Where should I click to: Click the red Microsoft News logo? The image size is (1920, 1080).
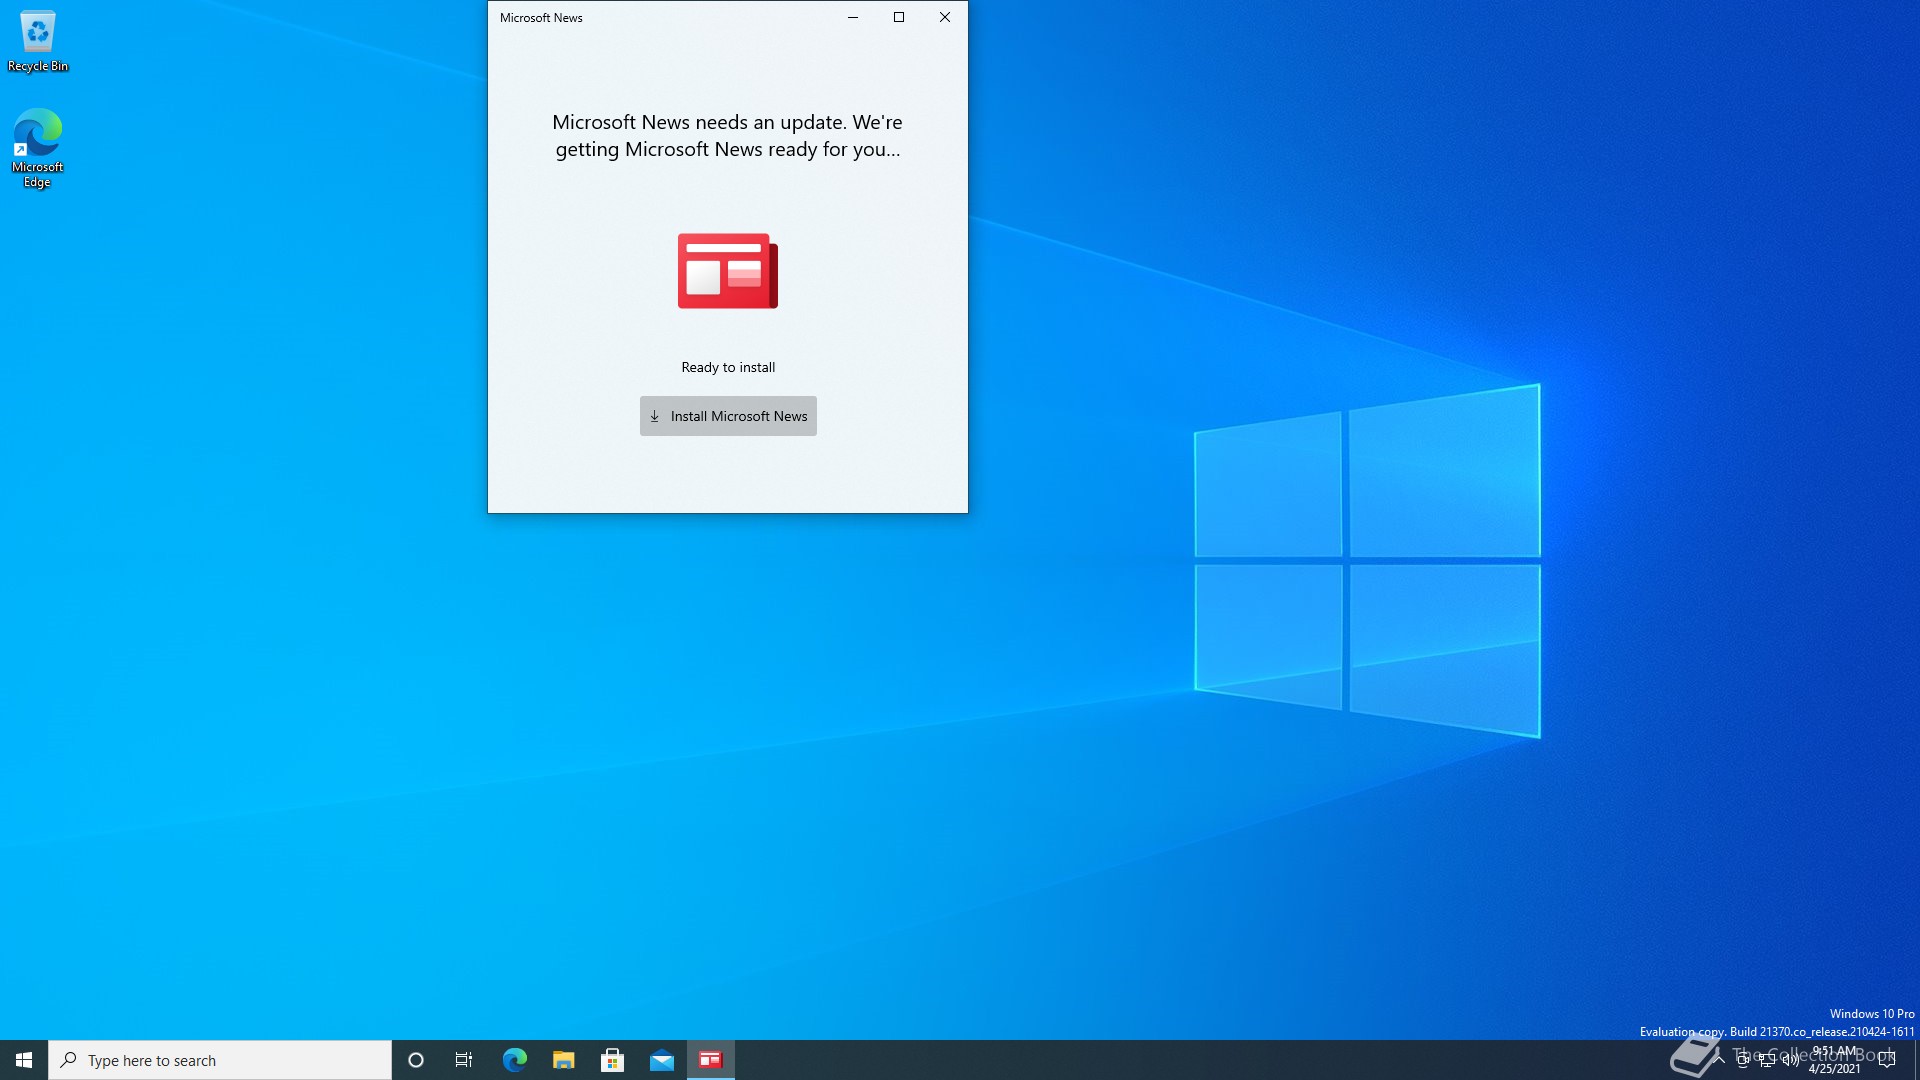[x=727, y=271]
